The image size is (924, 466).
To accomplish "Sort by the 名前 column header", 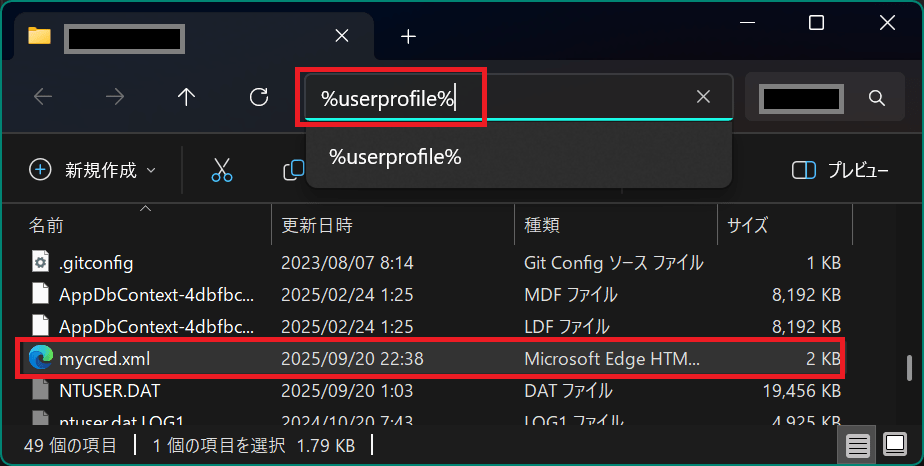I will [46, 225].
